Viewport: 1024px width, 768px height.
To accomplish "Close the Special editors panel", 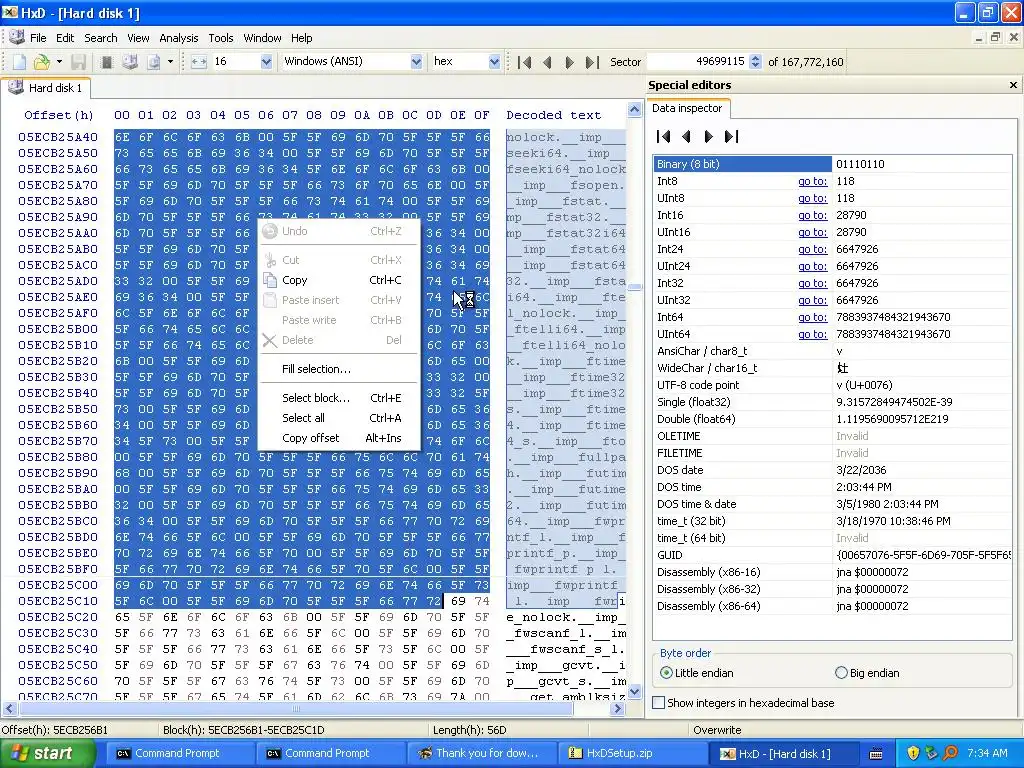I will pos(1013,85).
